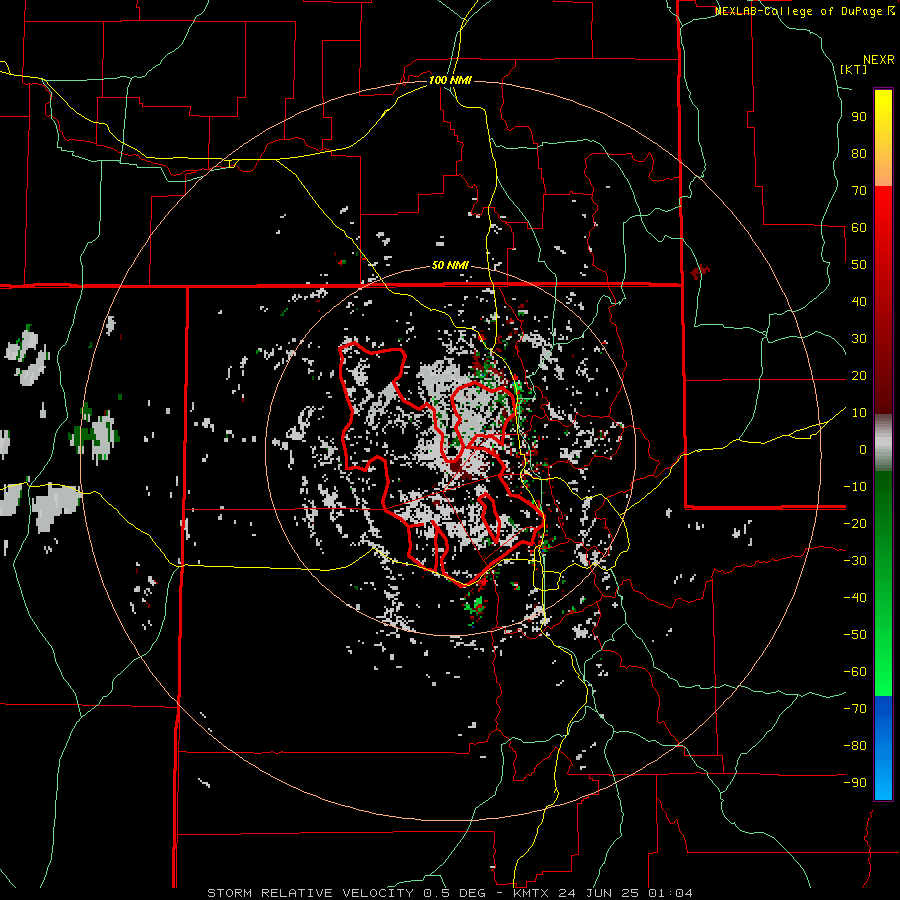The image size is (900, 900).
Task: Click the 50 value on velocity scale
Action: tap(859, 265)
